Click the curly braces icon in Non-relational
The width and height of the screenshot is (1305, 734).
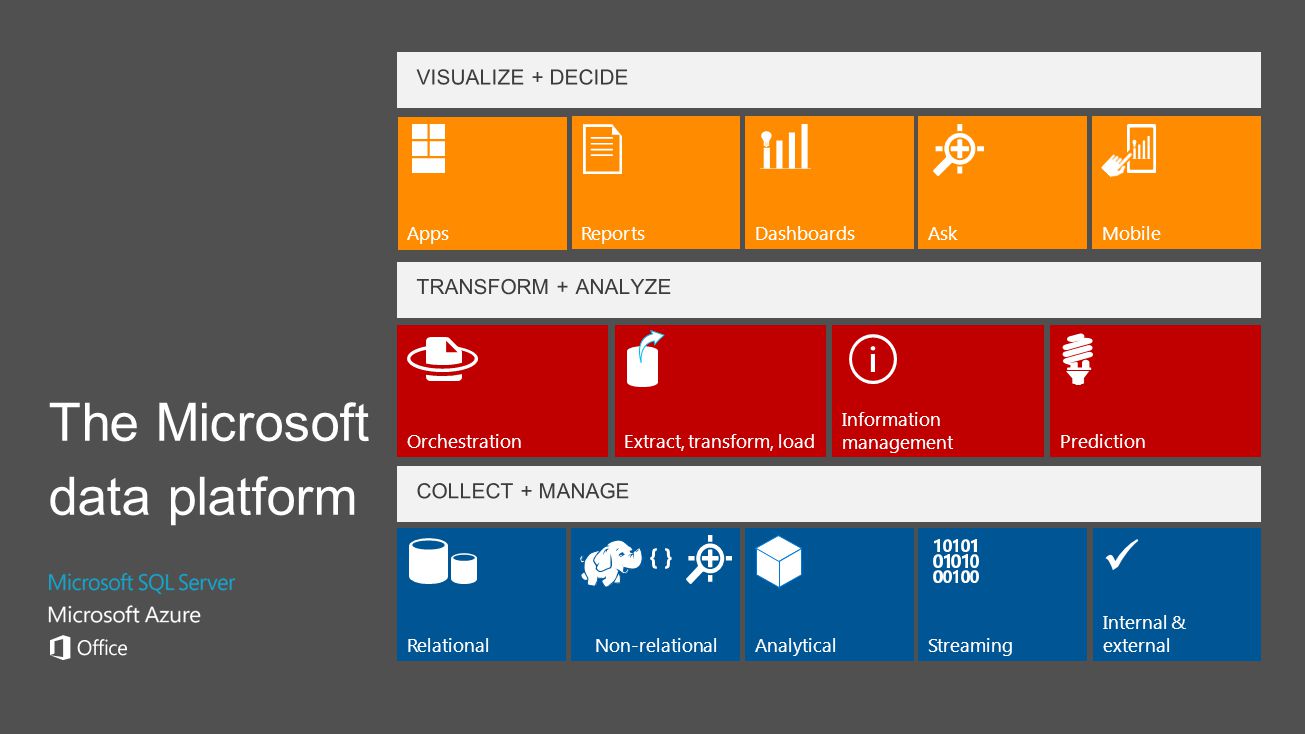coord(661,558)
